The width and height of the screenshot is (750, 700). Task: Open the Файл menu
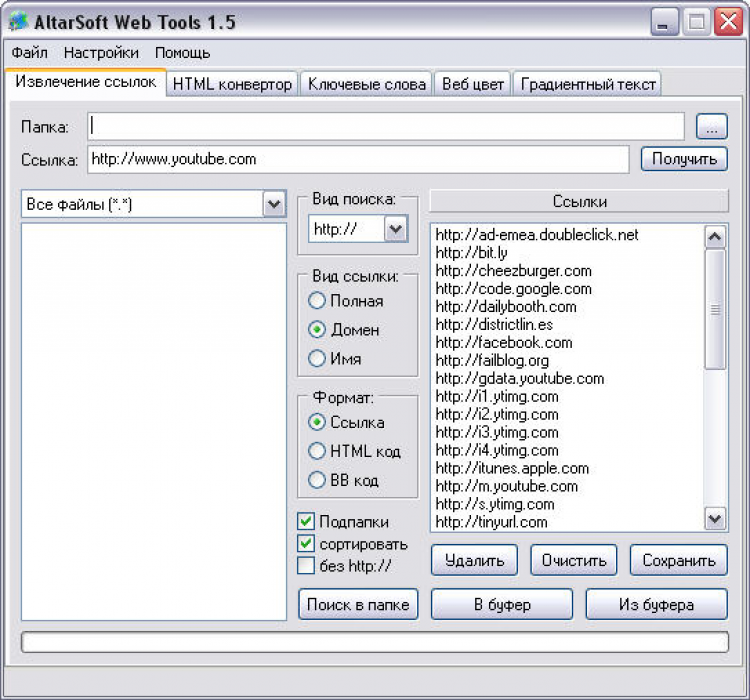click(29, 52)
